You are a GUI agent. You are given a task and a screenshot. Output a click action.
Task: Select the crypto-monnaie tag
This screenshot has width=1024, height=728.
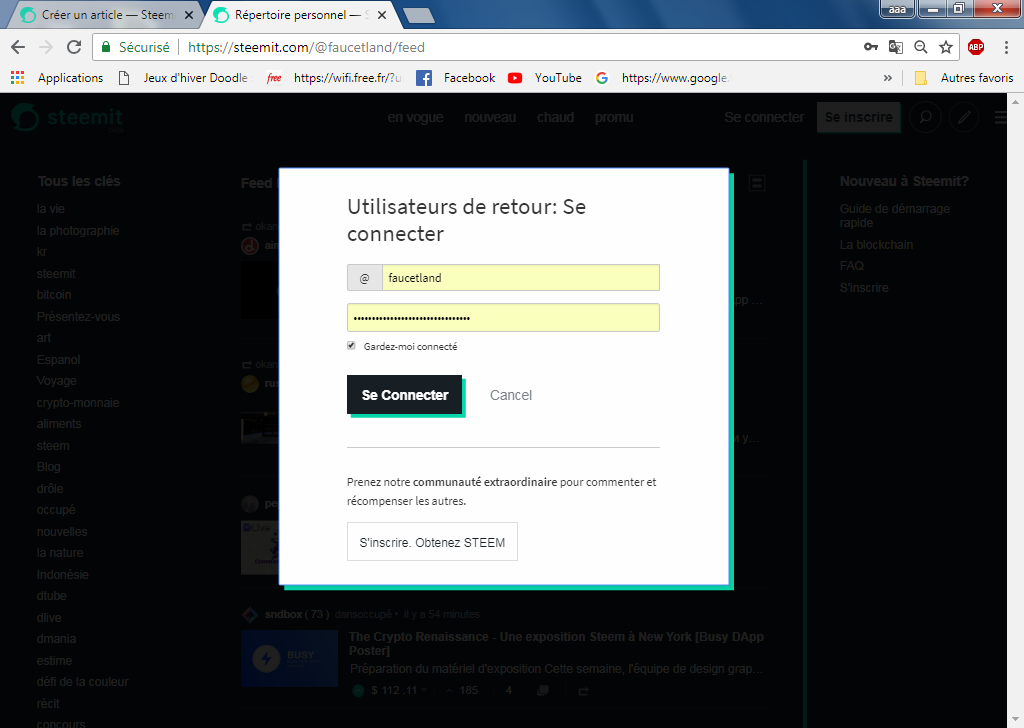tap(78, 403)
